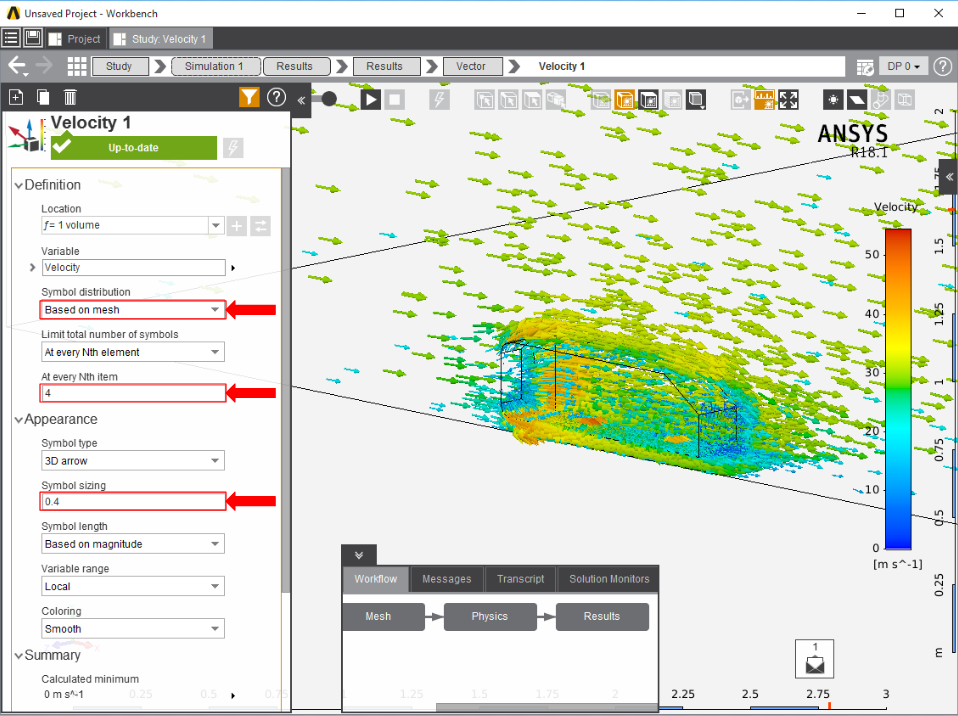Screen dimensions: 958x716
Task: Toggle the orange ruler legend icon
Action: coord(764,100)
